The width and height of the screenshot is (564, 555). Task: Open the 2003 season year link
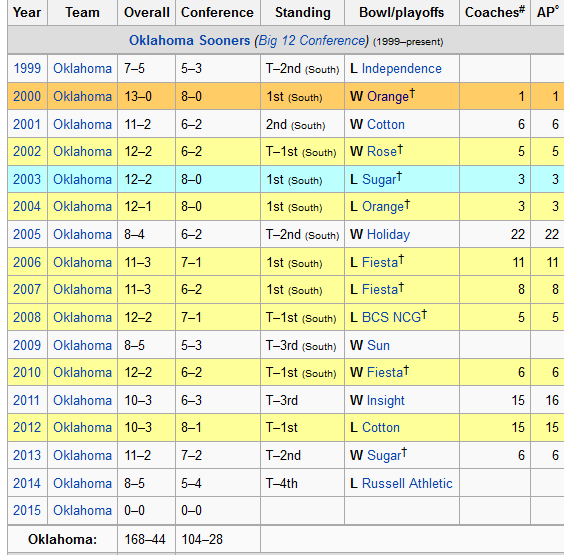(x=27, y=179)
